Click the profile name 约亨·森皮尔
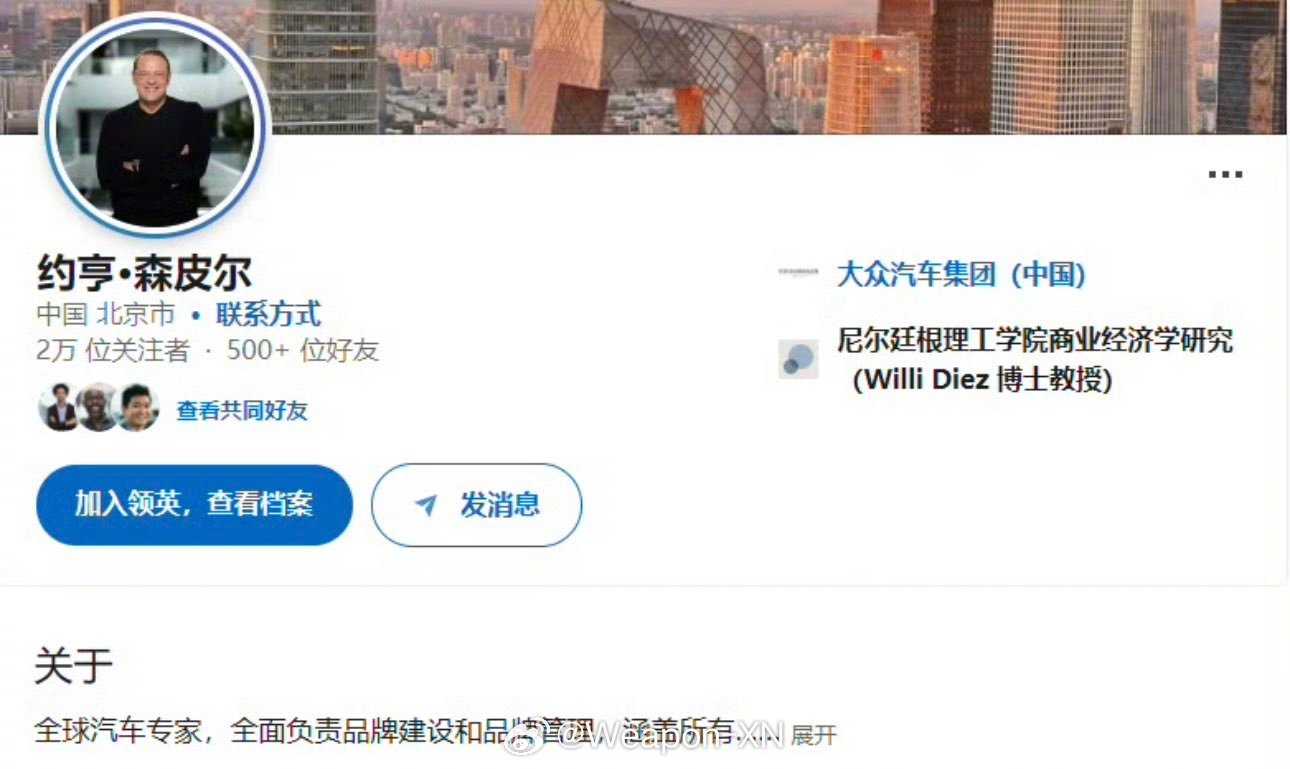Screen dimensions: 1290x769 pyautogui.click(x=144, y=272)
